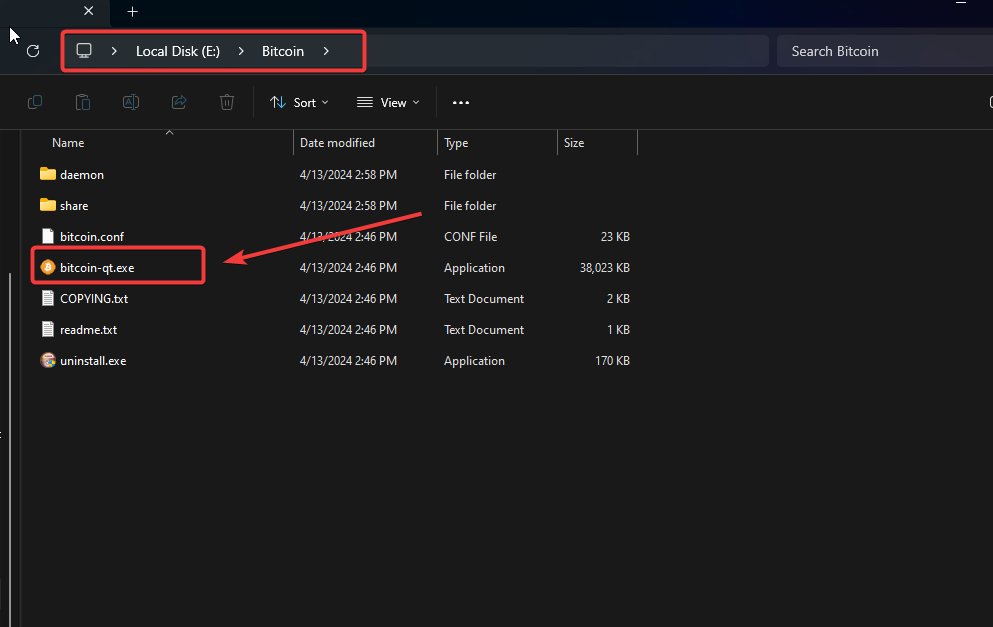The height and width of the screenshot is (627, 993).
Task: Click the Refresh icon beside address bar
Action: coord(33,51)
